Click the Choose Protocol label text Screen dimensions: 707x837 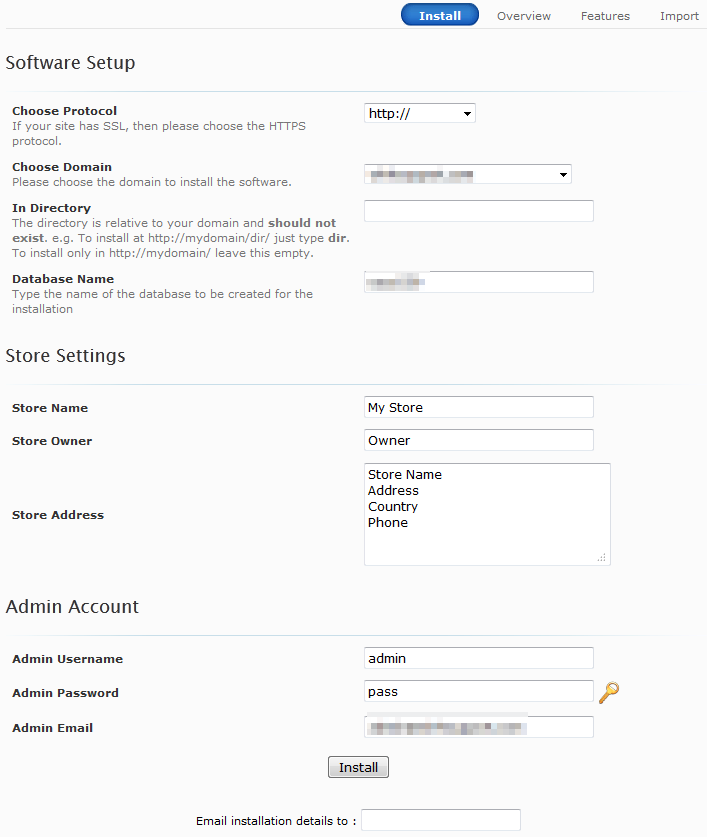[x=64, y=111]
